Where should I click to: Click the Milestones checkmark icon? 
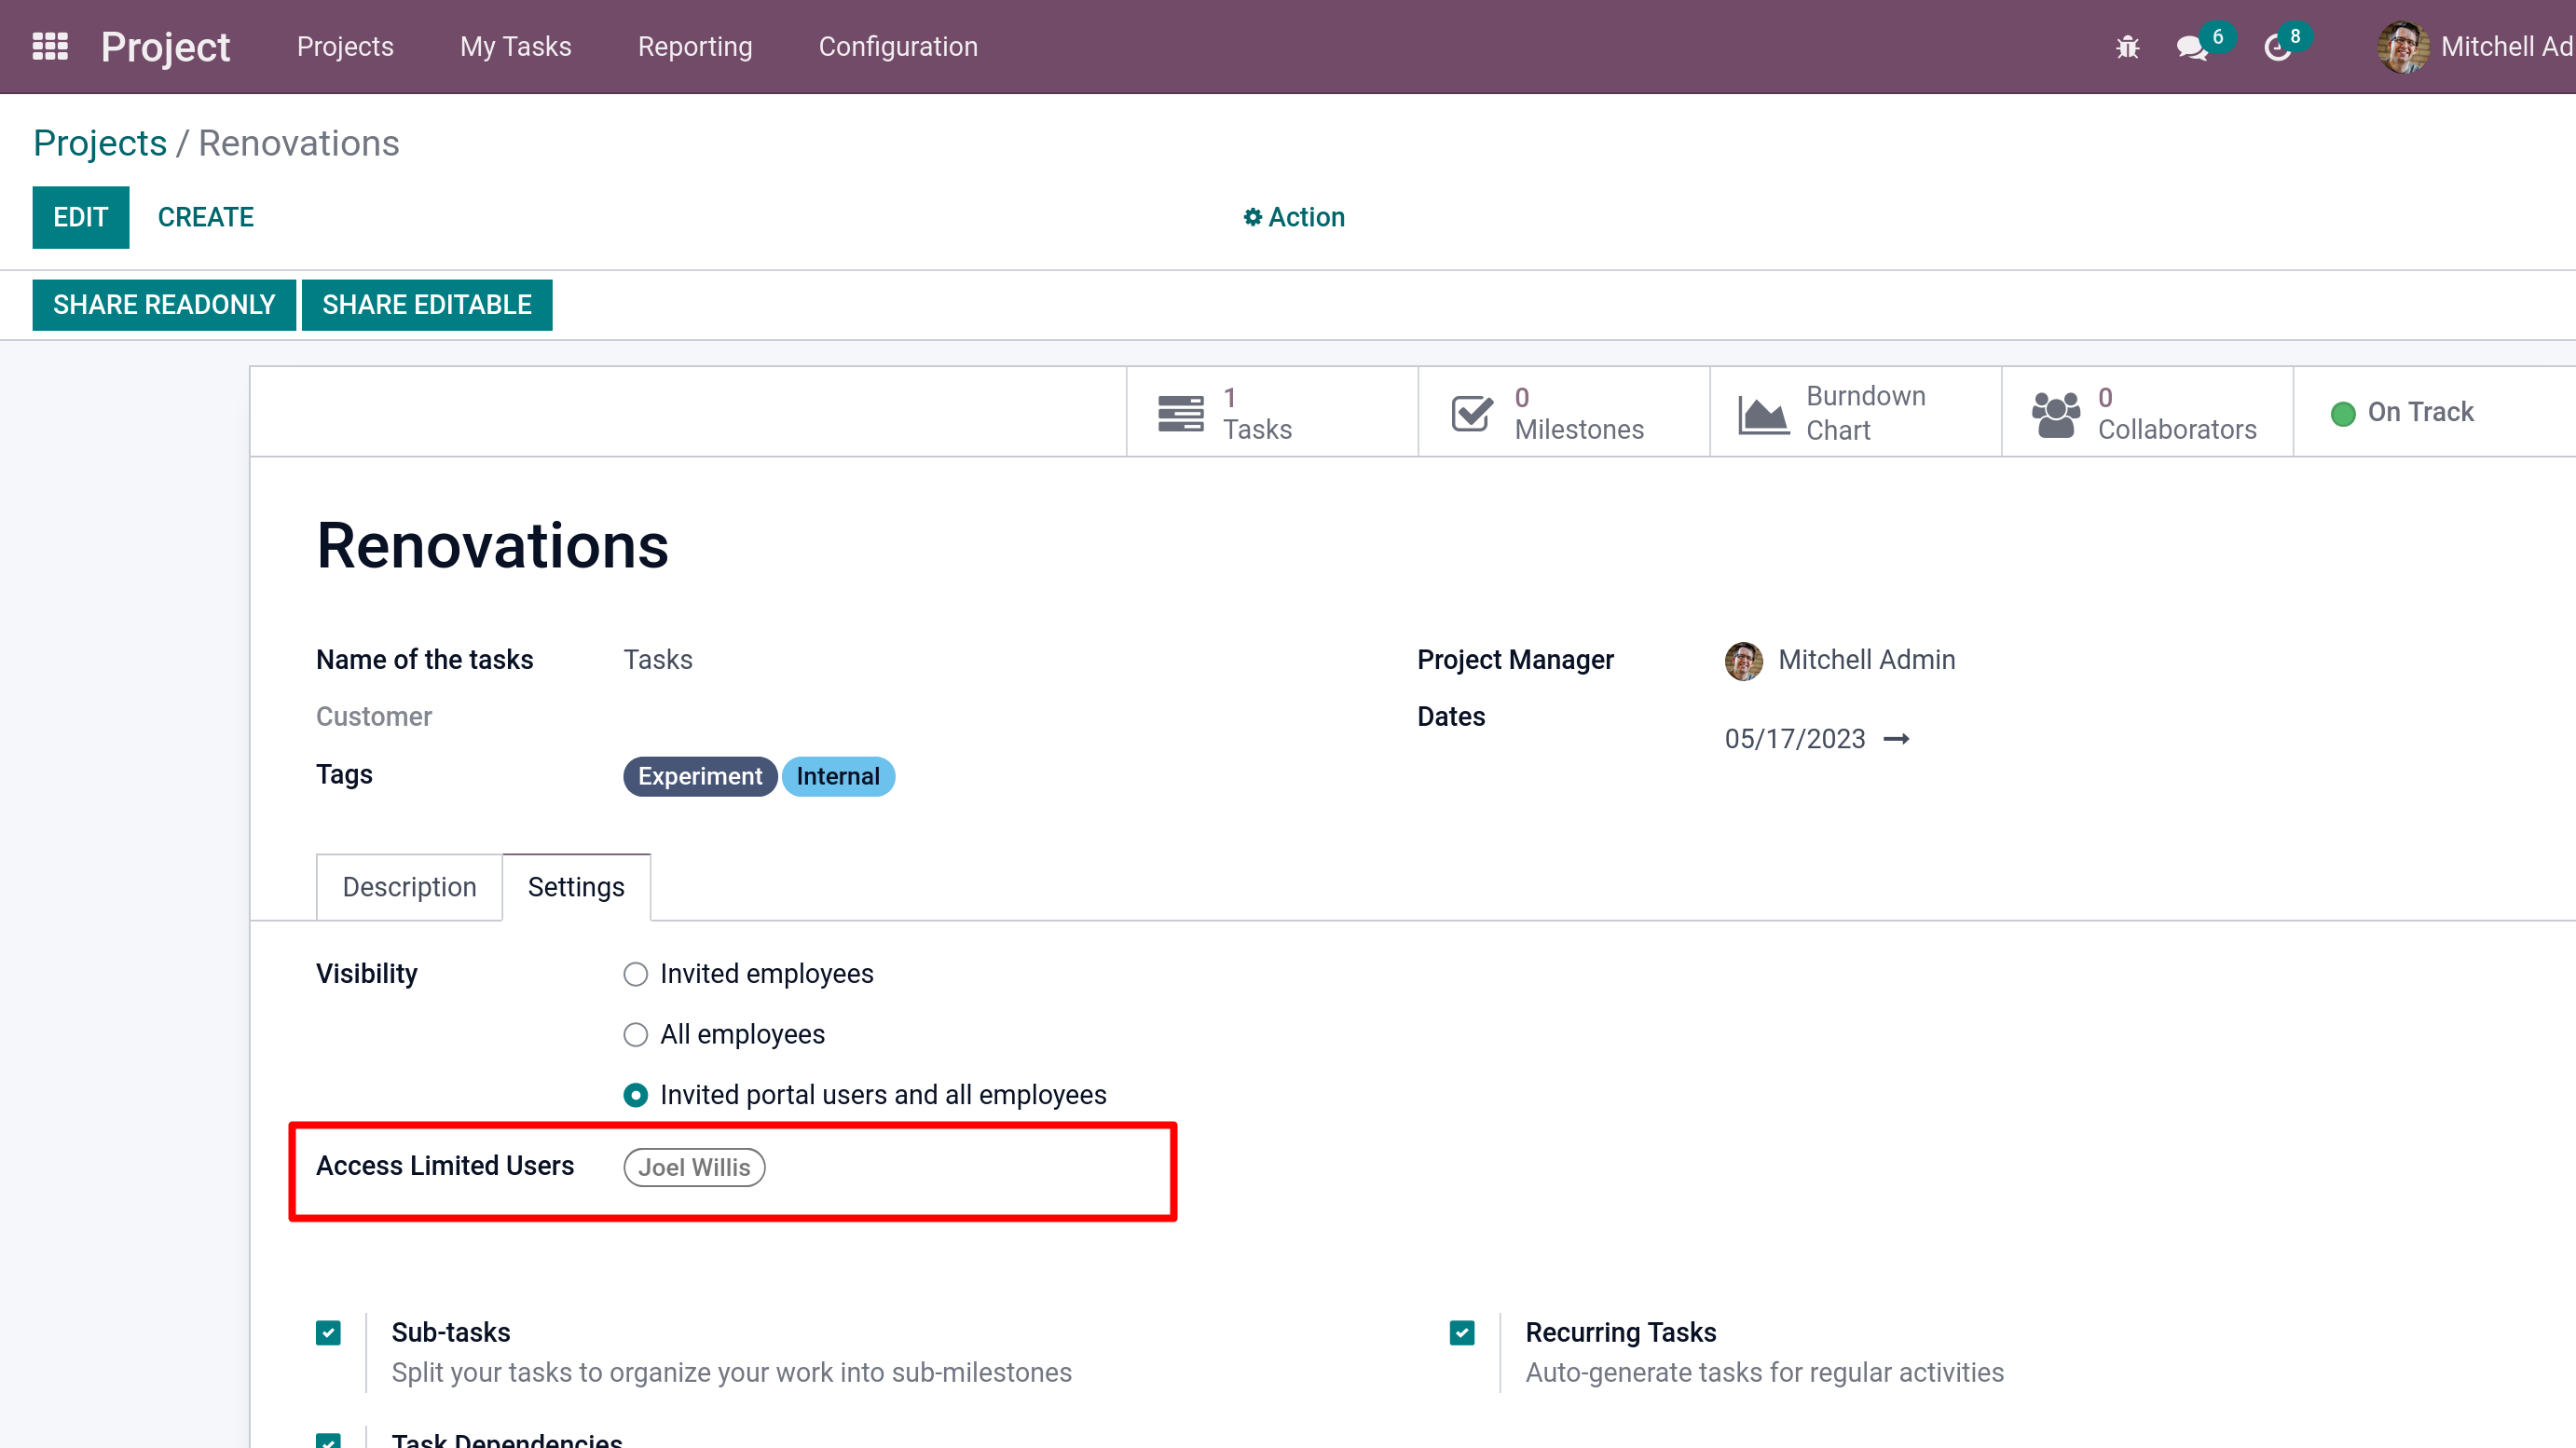pyautogui.click(x=1472, y=413)
